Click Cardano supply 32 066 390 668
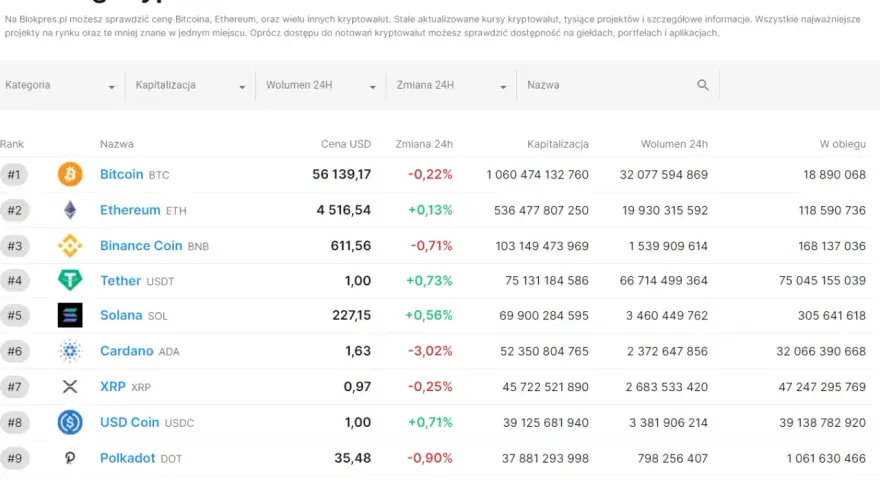The image size is (880, 480). (821, 351)
